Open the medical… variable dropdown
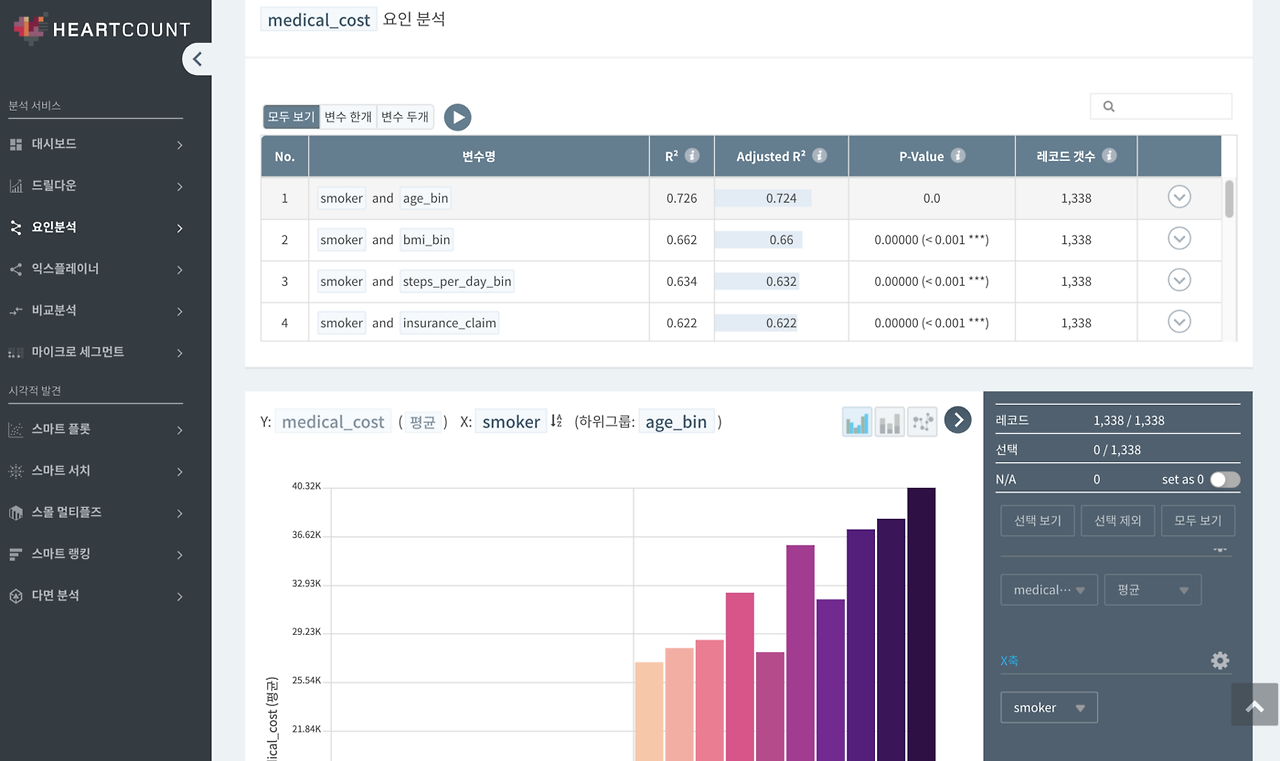The height and width of the screenshot is (761, 1280). 1049,590
